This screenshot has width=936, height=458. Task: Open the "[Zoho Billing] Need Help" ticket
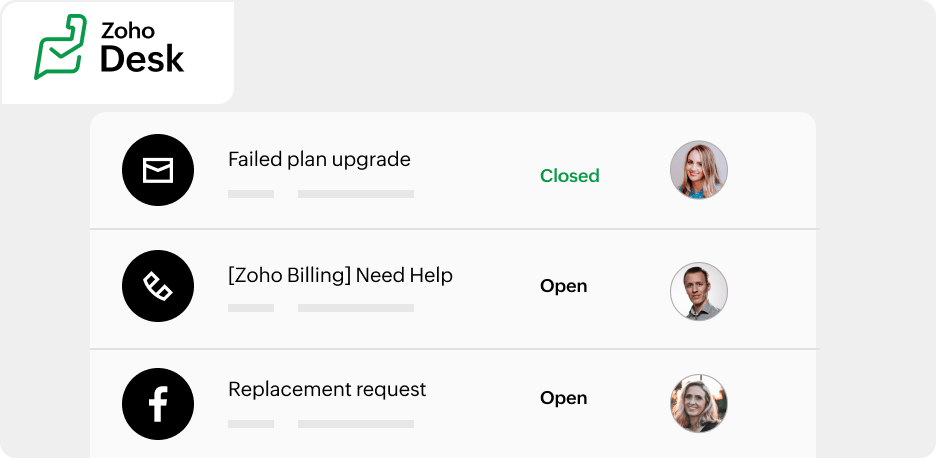click(340, 275)
